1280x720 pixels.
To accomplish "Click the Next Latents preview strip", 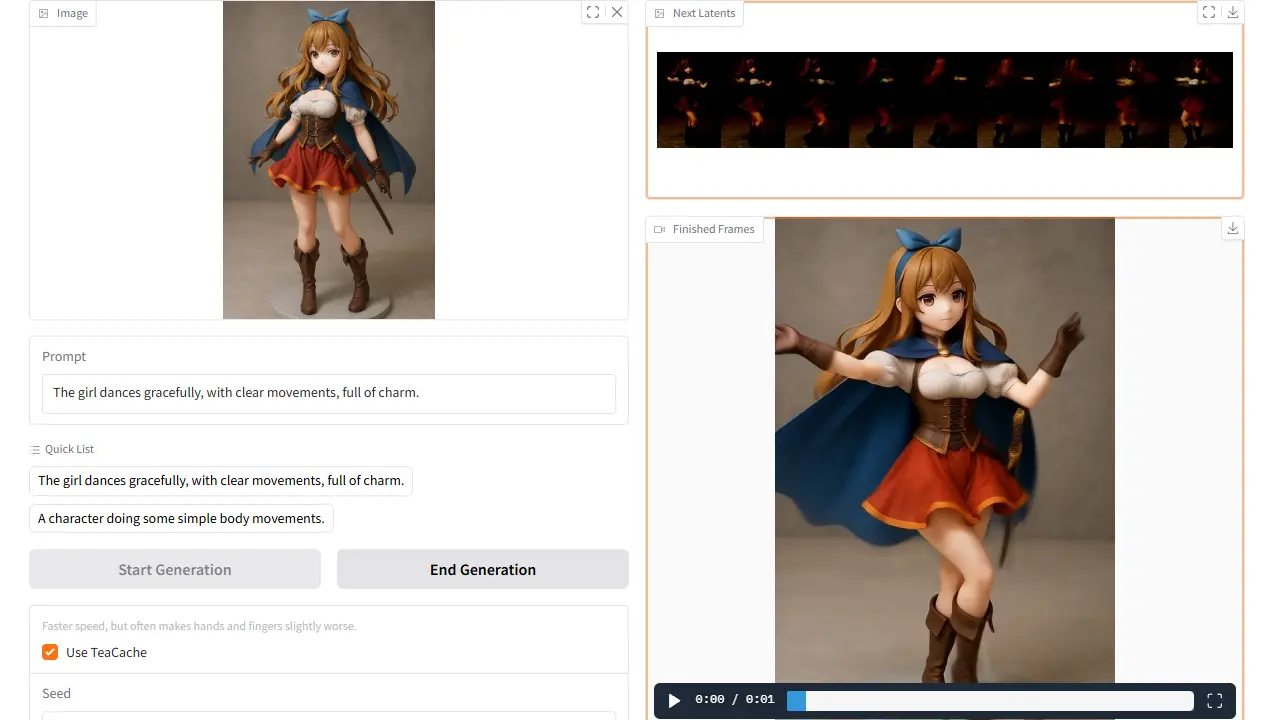I will coord(945,100).
